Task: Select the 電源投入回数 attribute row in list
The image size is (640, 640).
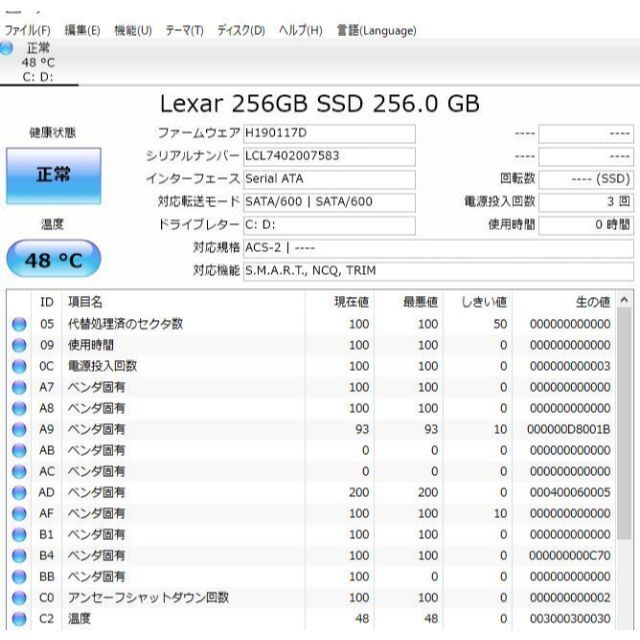Action: [x=312, y=366]
